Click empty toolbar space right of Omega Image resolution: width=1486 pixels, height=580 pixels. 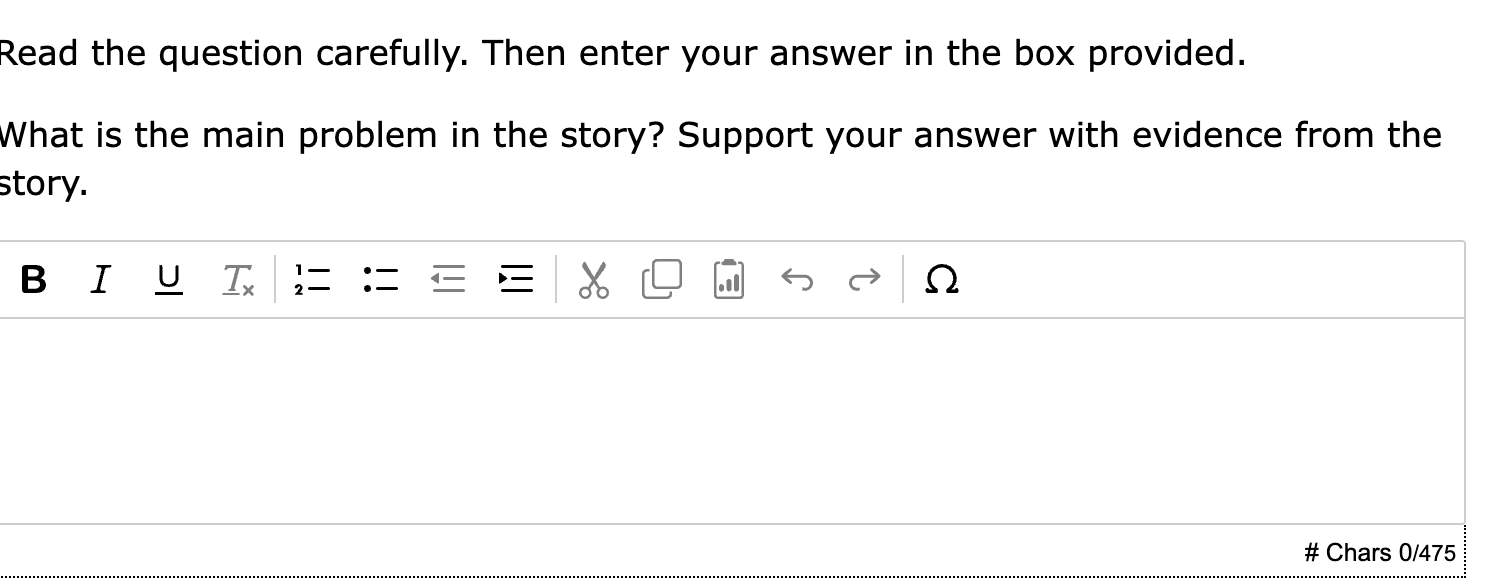1200,281
